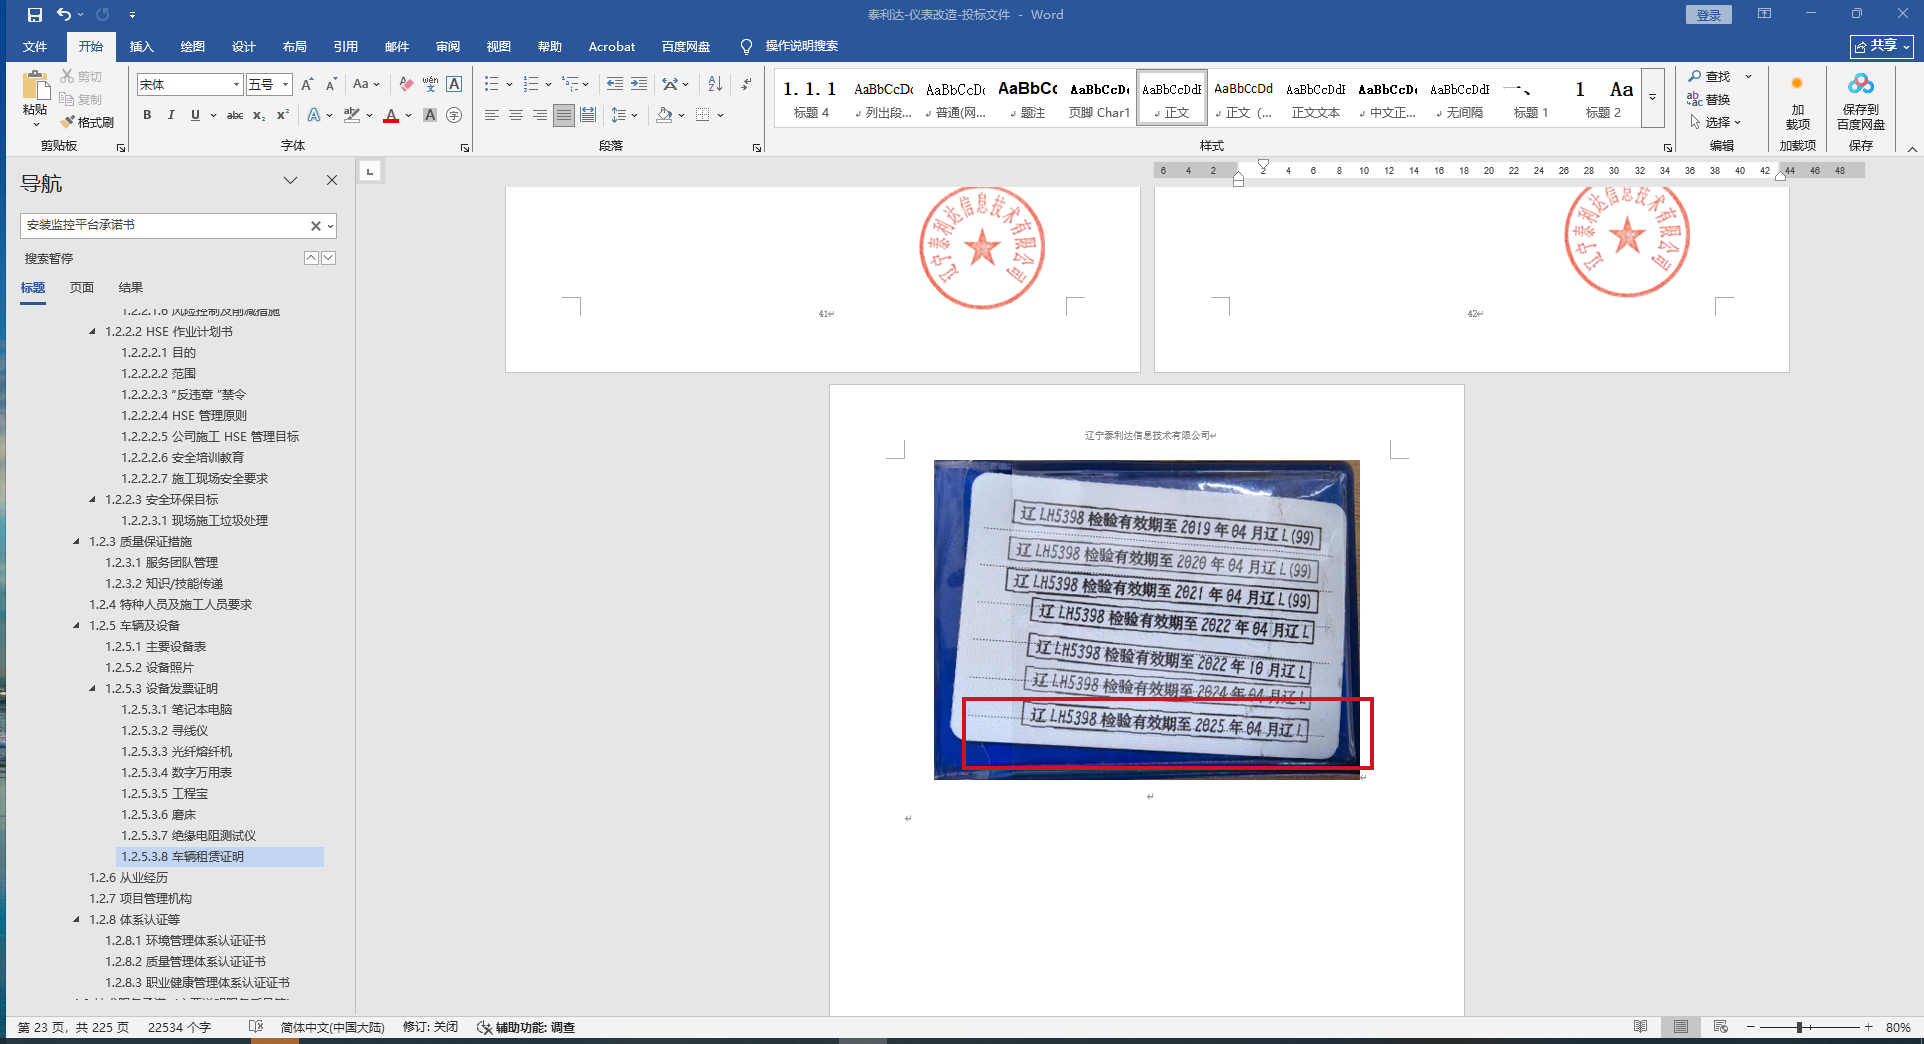The image size is (1924, 1044).
Task: Switch to the 审阅 tab
Action: click(448, 46)
